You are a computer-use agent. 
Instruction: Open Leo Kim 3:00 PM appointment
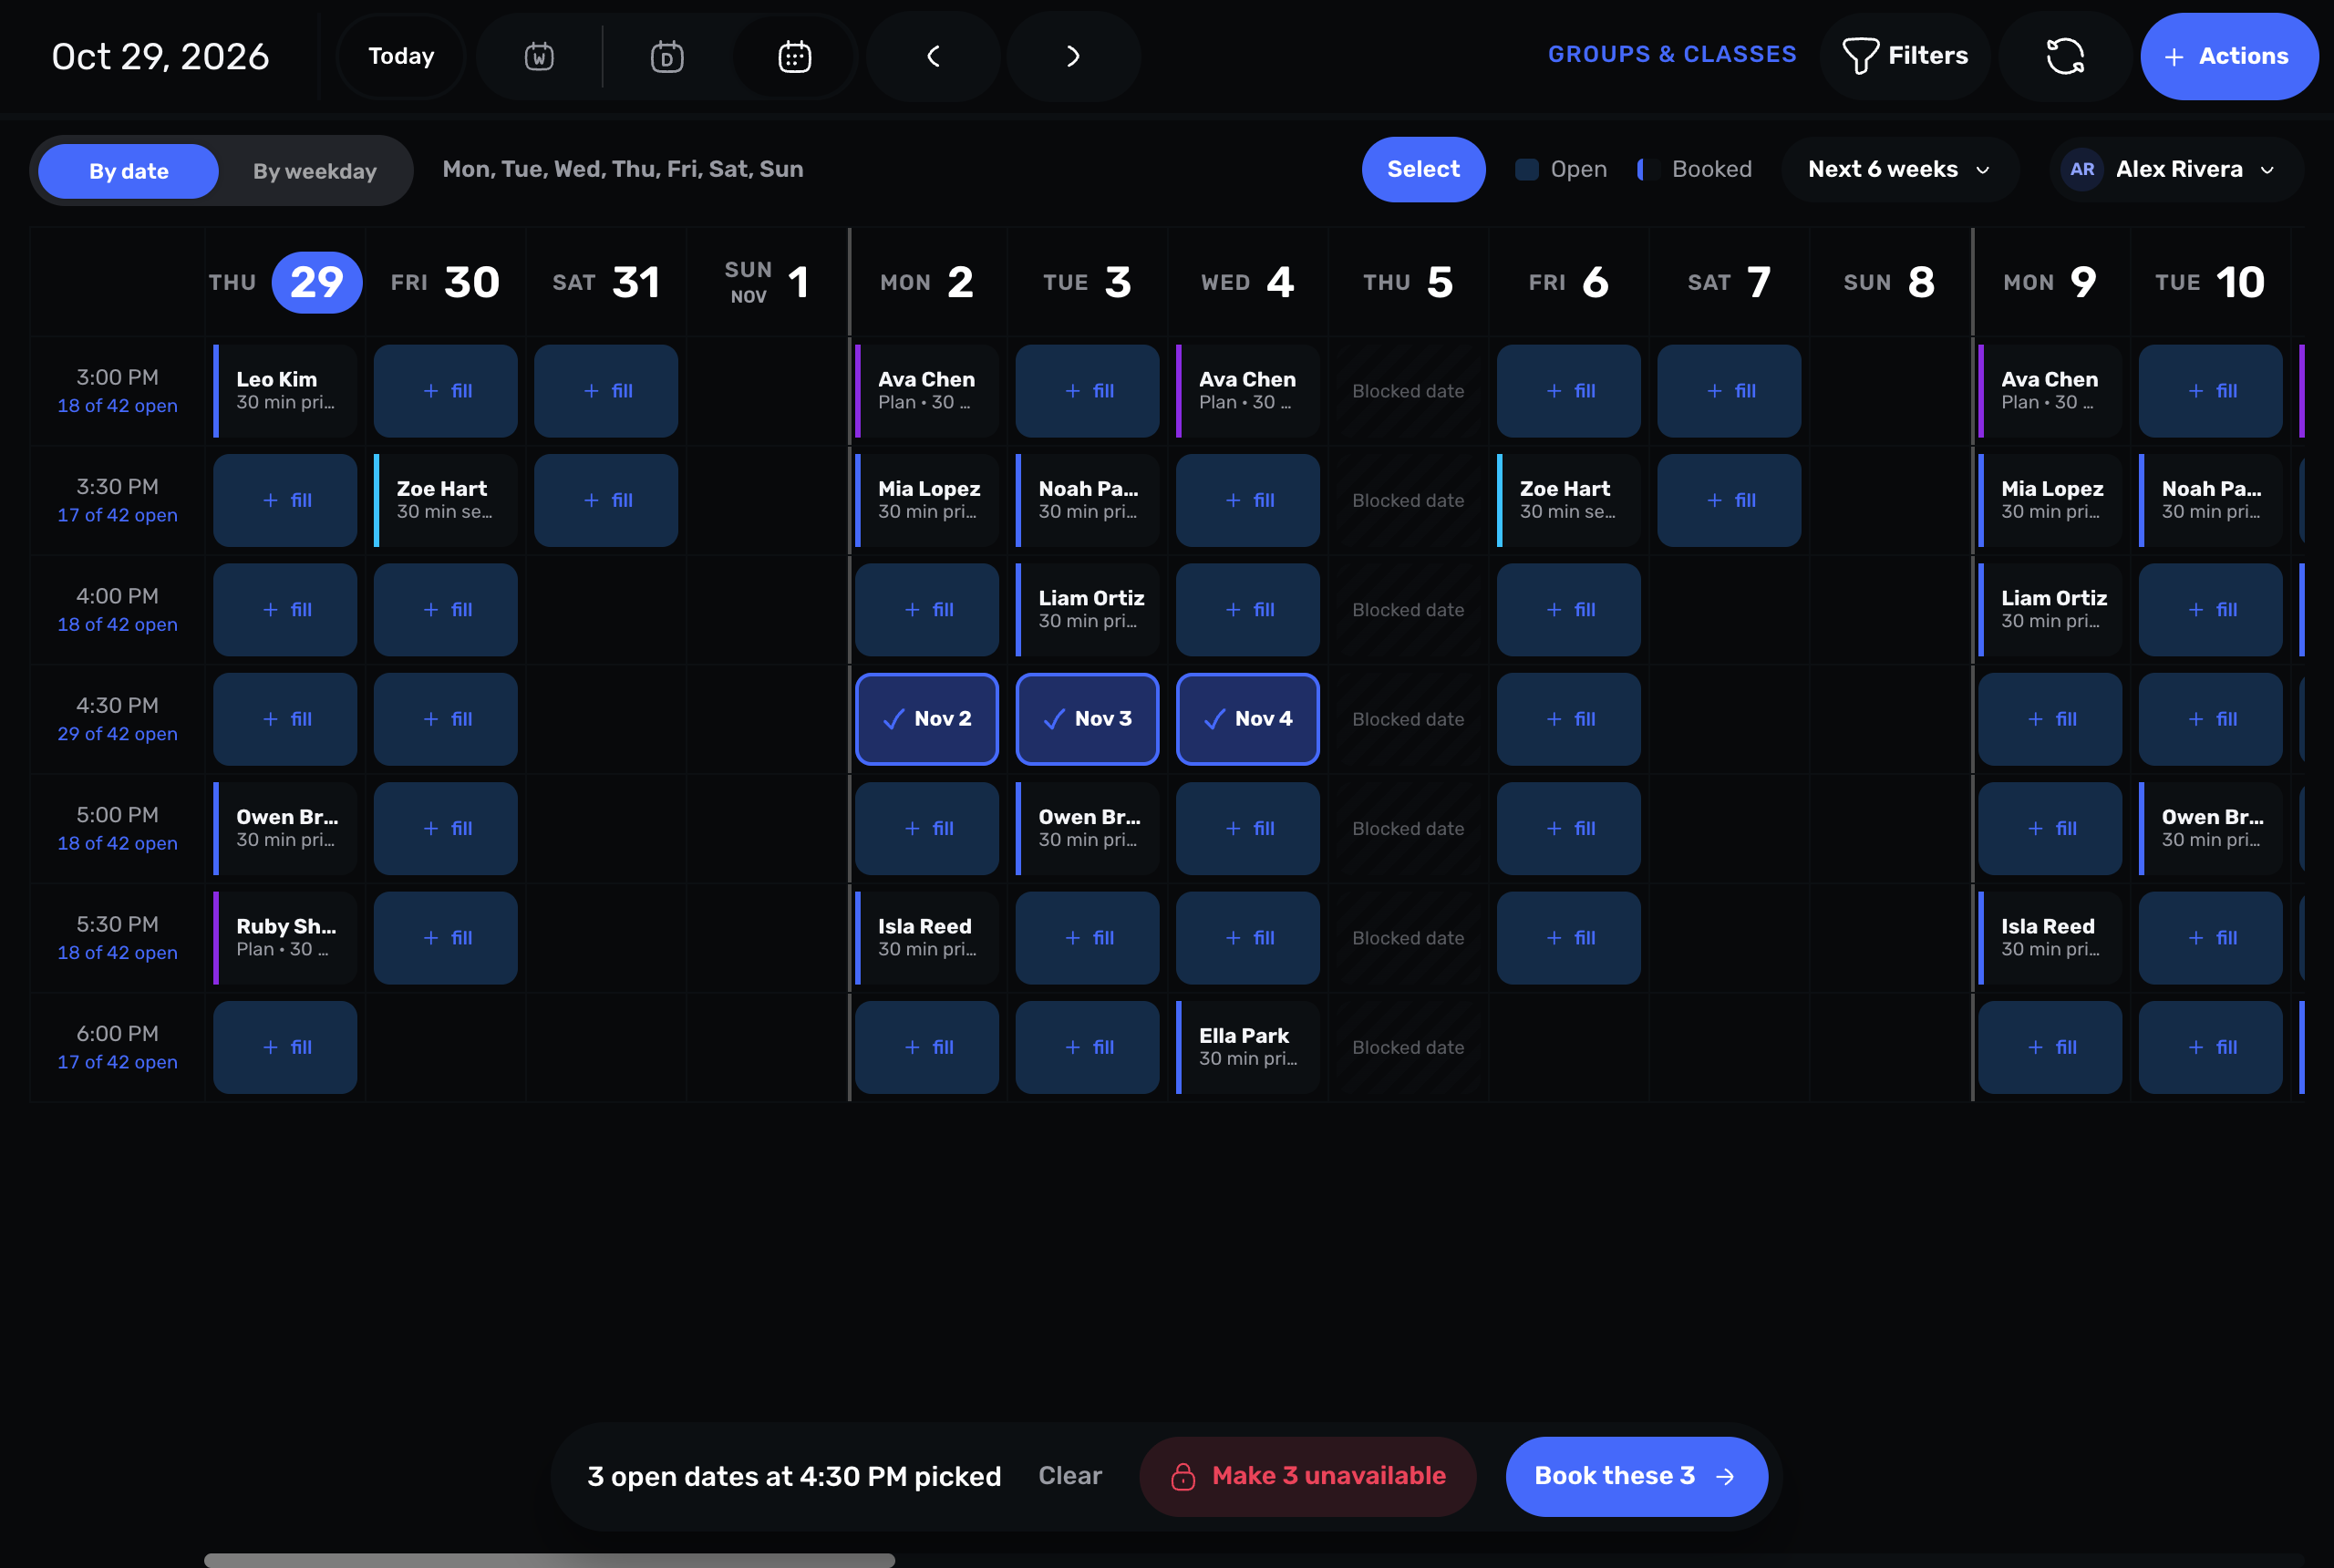click(285, 391)
